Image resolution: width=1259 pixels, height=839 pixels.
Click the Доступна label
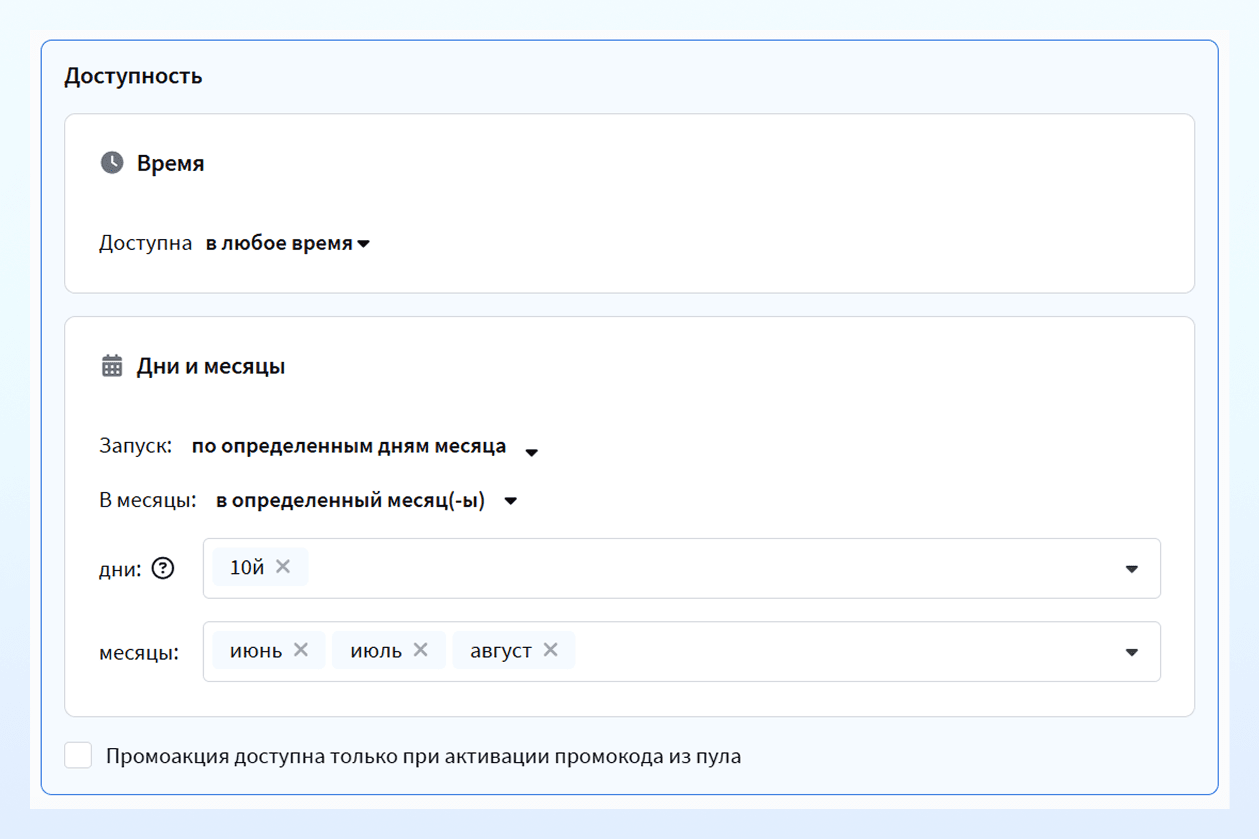click(x=146, y=243)
